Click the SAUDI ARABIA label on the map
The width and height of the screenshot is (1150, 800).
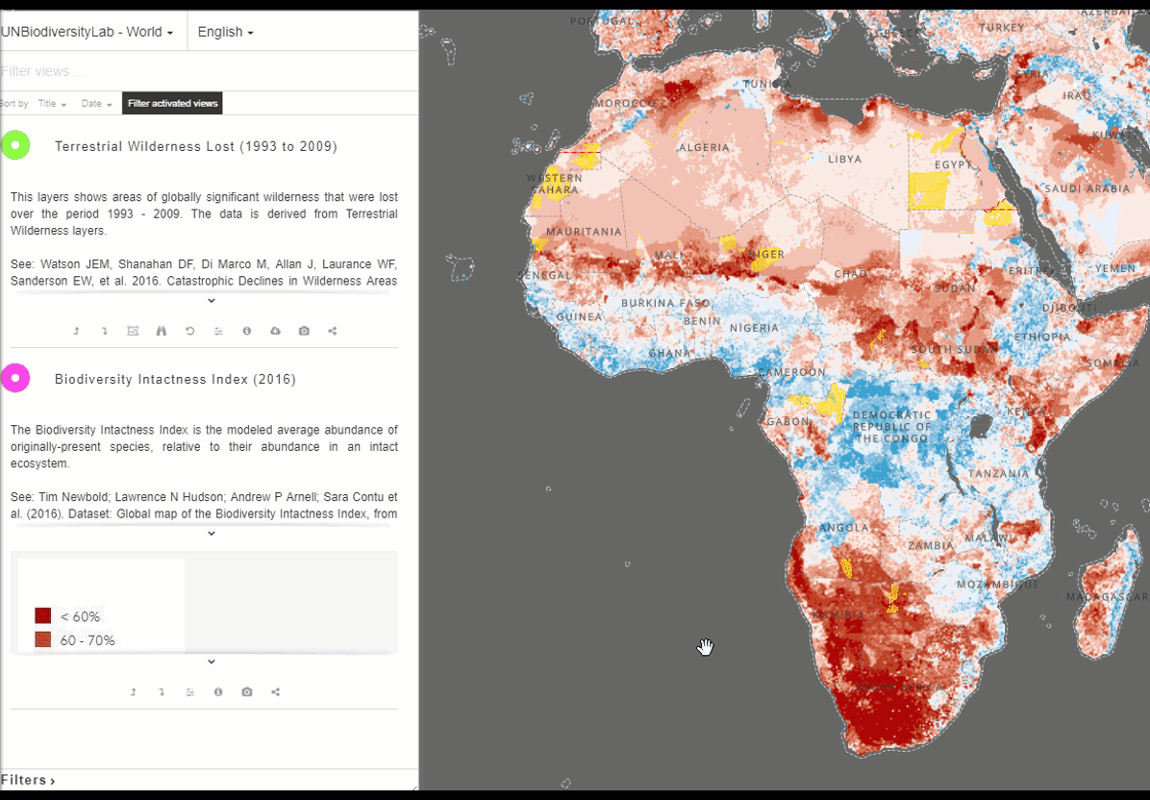tap(1087, 188)
